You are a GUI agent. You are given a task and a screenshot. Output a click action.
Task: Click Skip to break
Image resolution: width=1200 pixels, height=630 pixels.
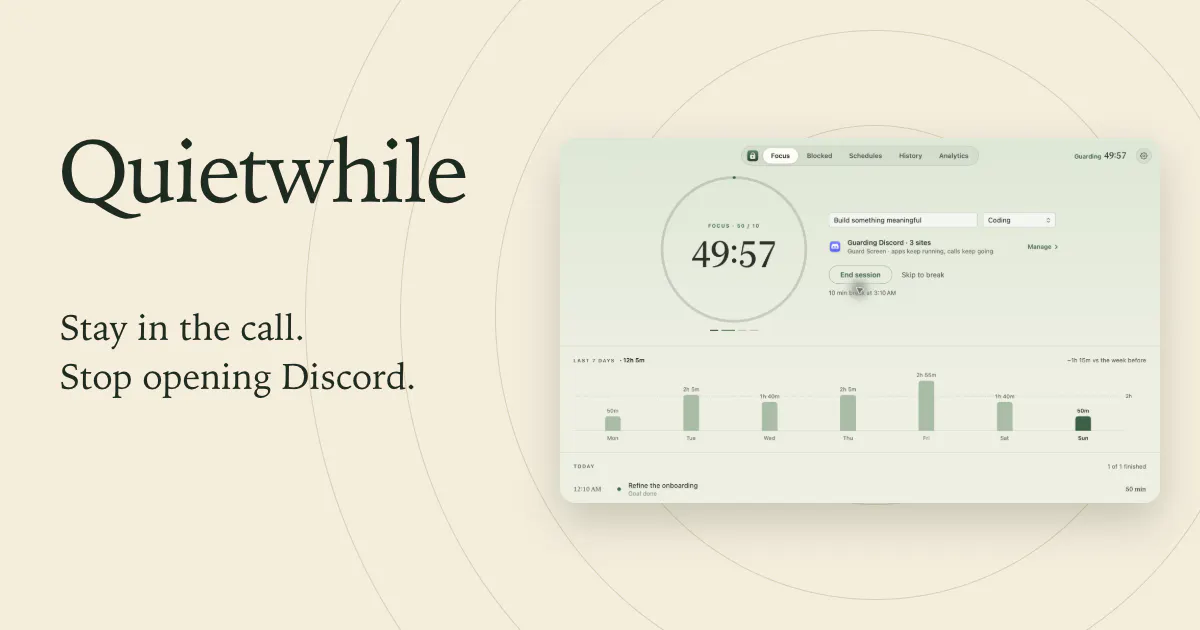(x=922, y=275)
